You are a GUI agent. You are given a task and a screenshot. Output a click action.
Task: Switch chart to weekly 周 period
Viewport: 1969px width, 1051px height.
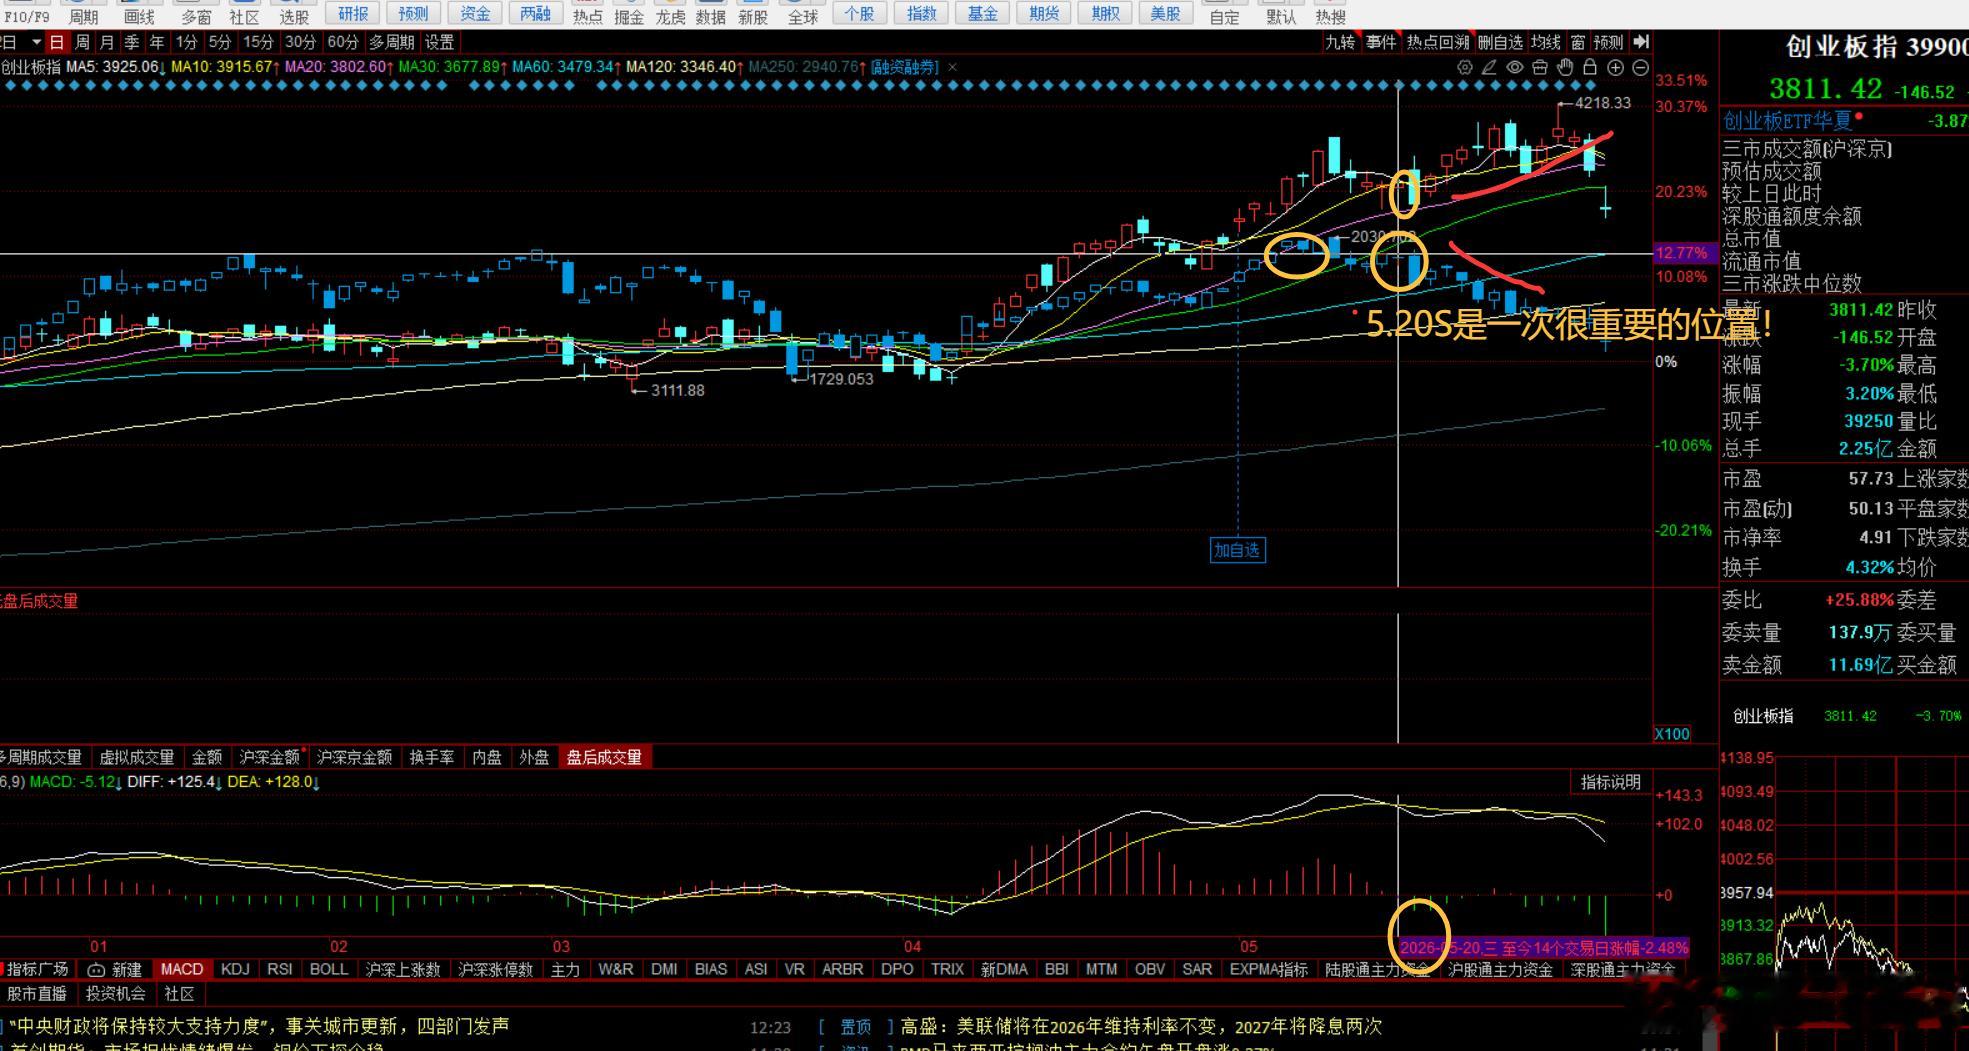(82, 42)
